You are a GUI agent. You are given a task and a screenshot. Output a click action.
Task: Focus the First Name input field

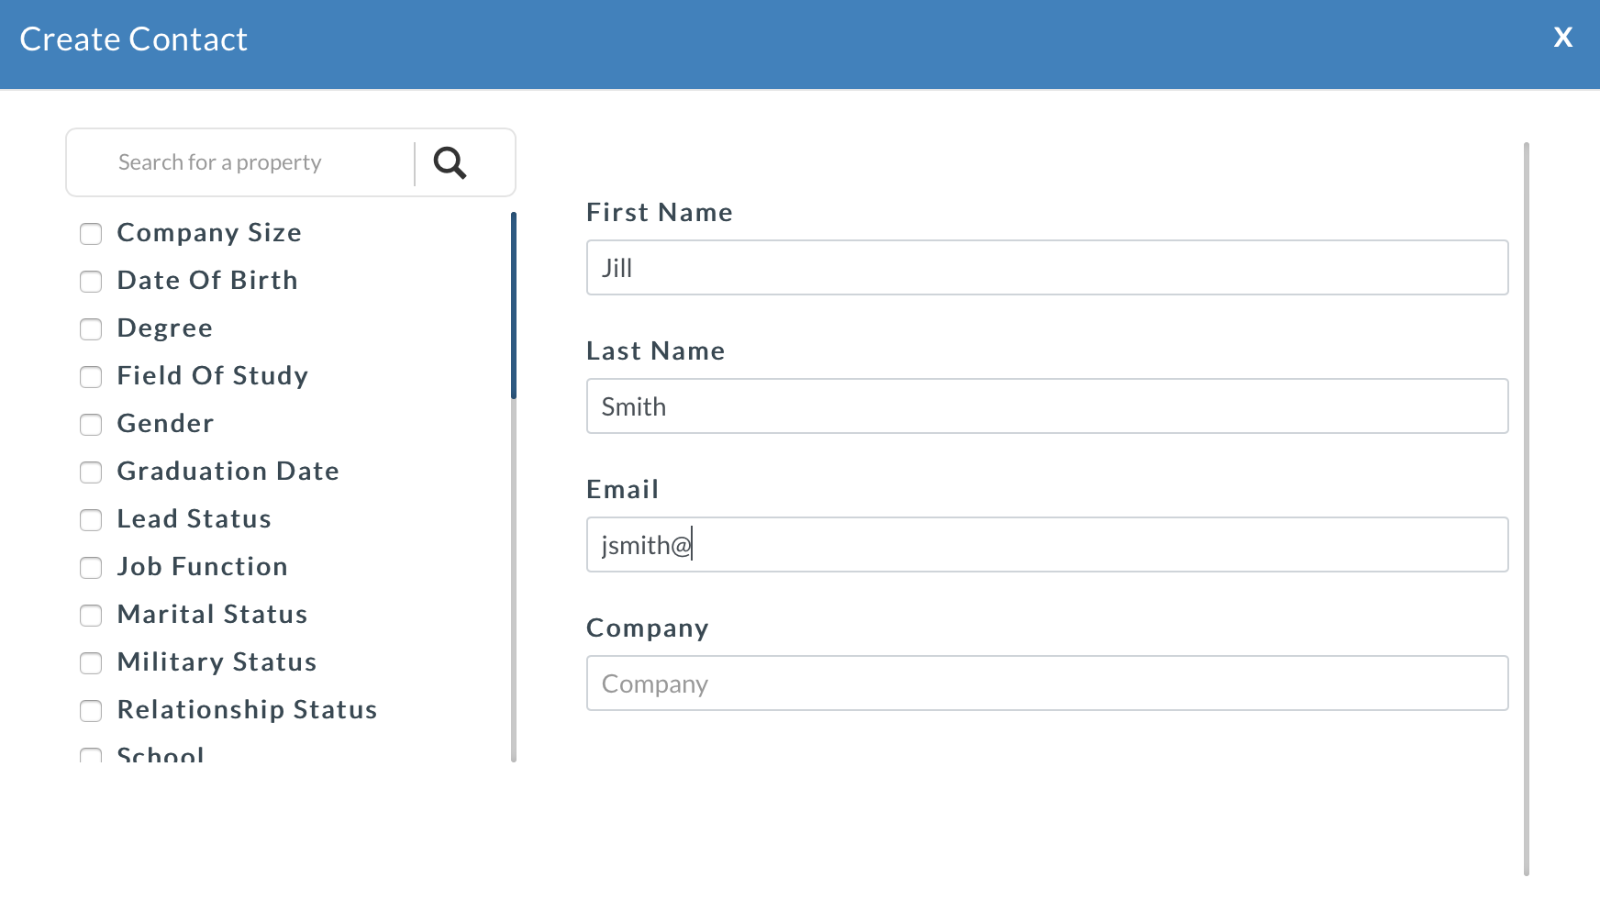(x=1046, y=267)
